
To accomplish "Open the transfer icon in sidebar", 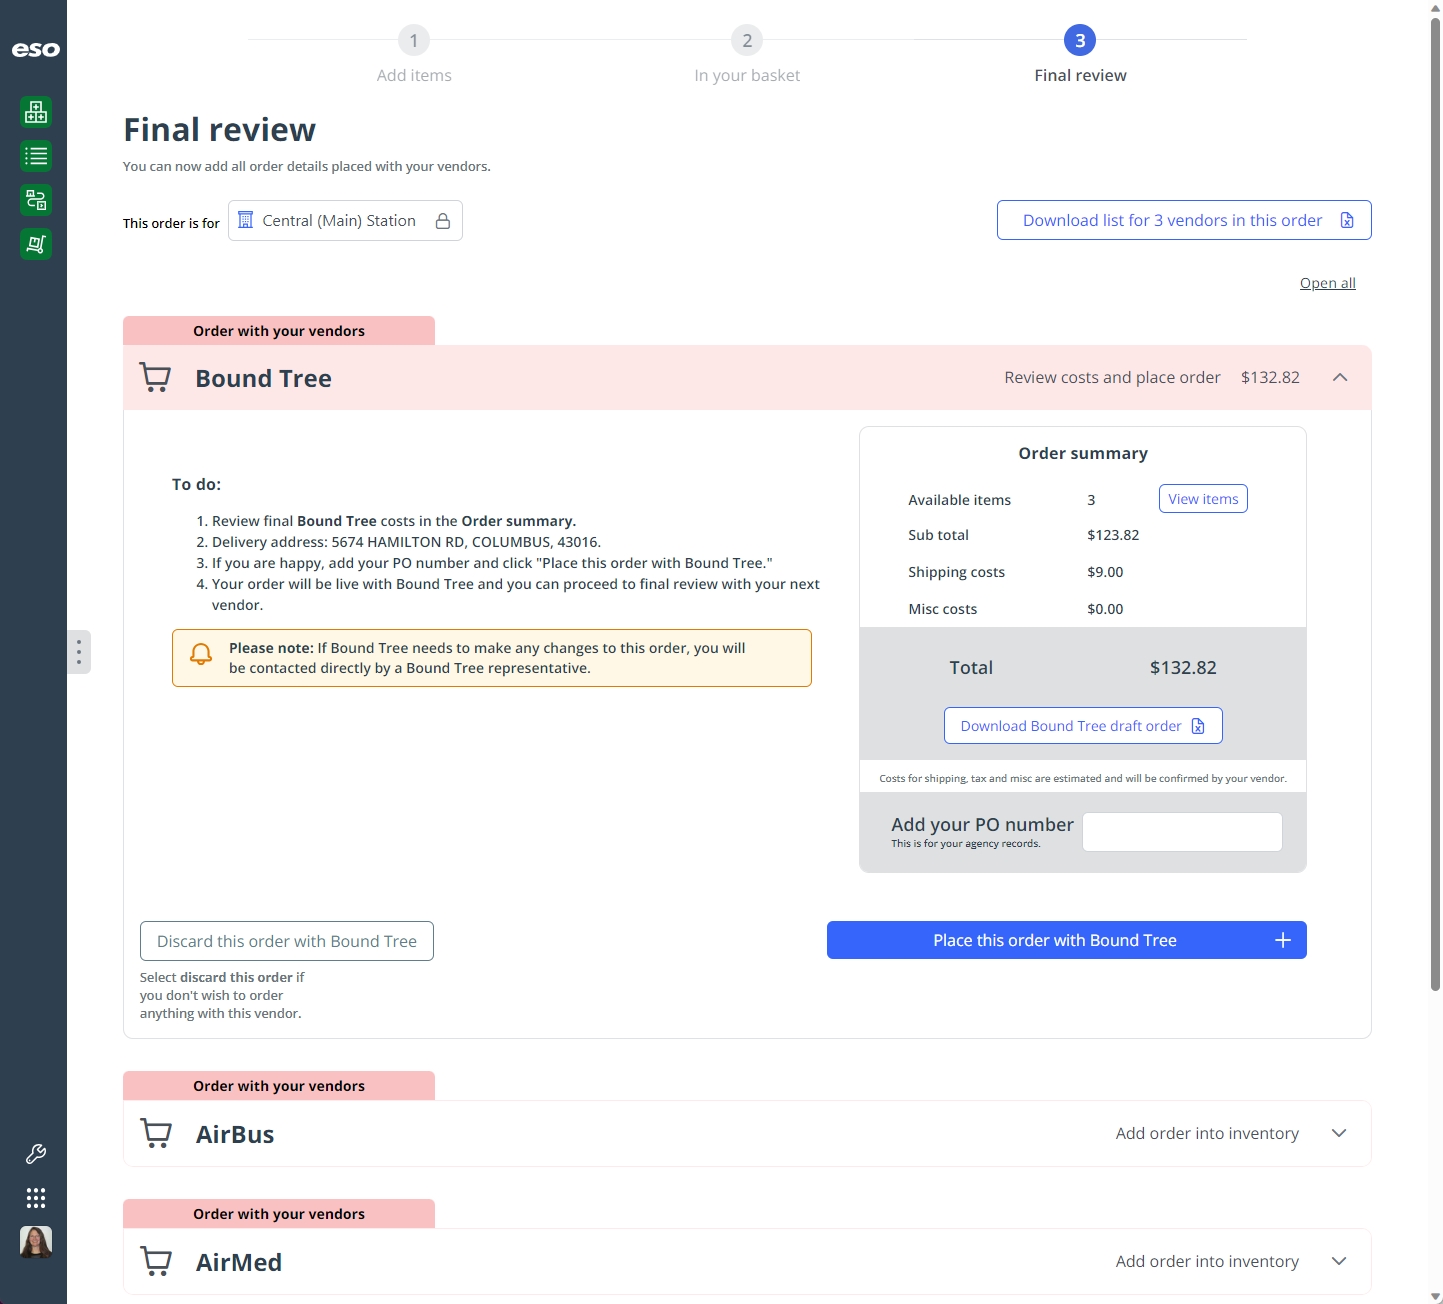I will 36,200.
